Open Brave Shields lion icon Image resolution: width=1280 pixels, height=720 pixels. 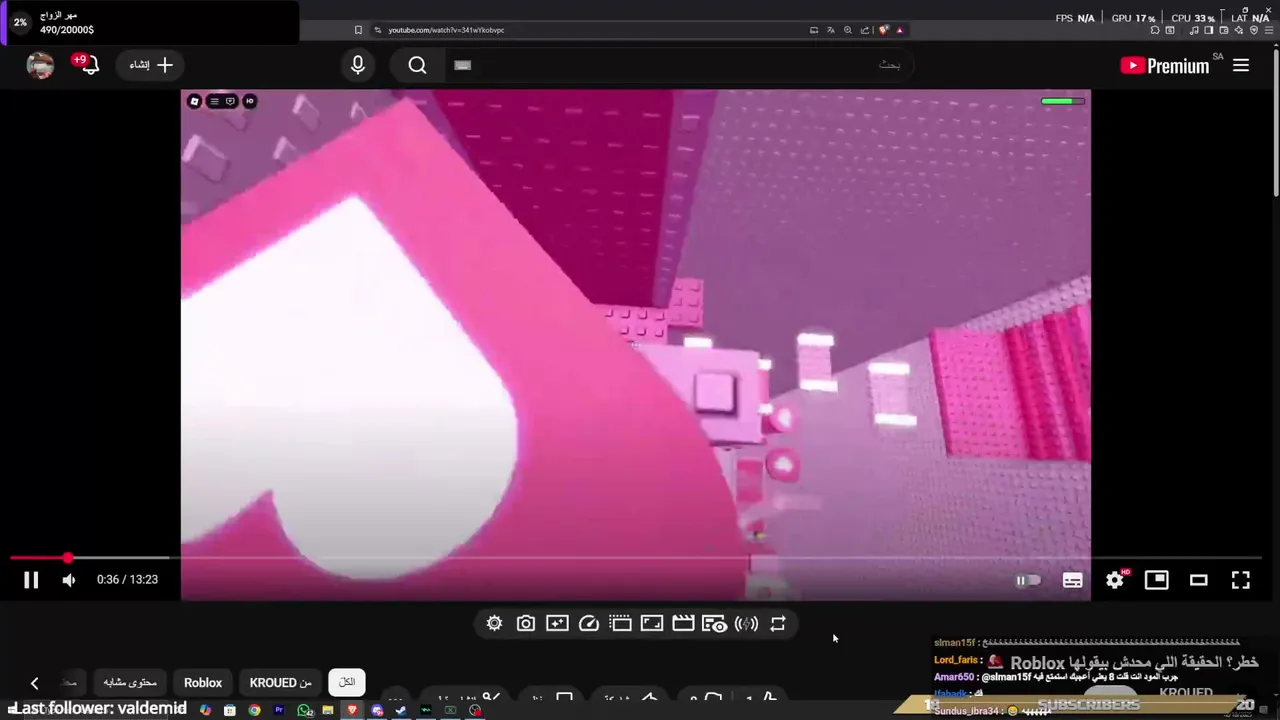pyautogui.click(x=883, y=30)
